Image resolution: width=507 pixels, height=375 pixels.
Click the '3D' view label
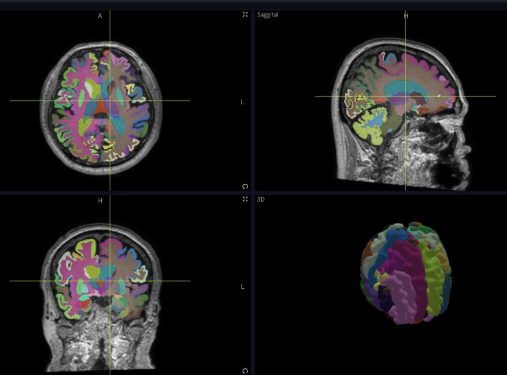(x=261, y=199)
